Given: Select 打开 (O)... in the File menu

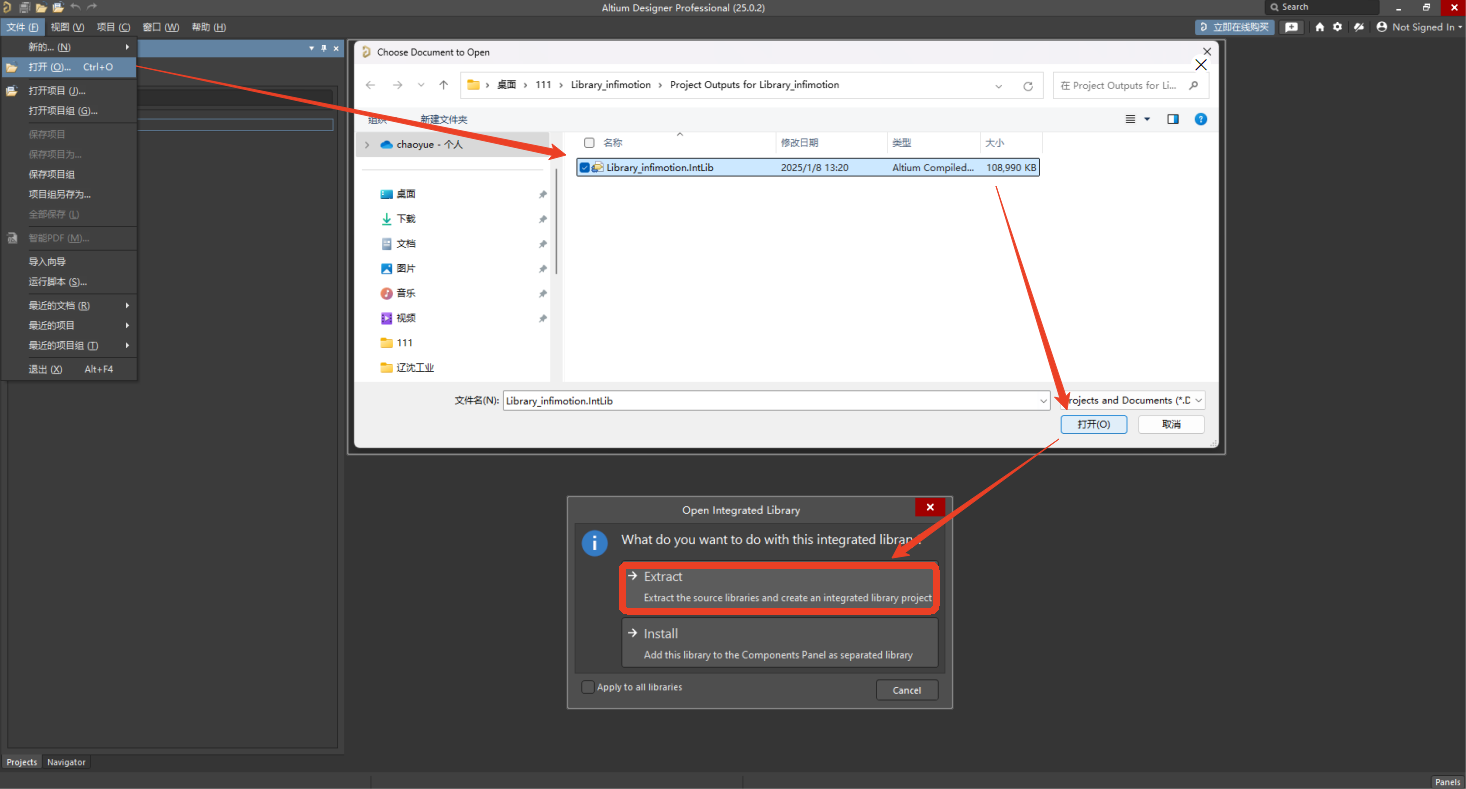Looking at the screenshot, I should coord(69,67).
